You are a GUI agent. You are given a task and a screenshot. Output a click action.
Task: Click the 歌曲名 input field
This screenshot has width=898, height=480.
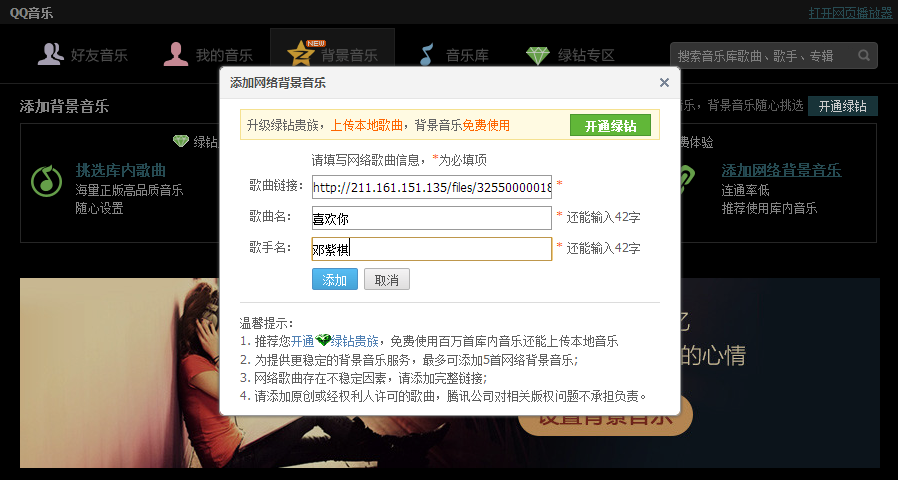432,218
